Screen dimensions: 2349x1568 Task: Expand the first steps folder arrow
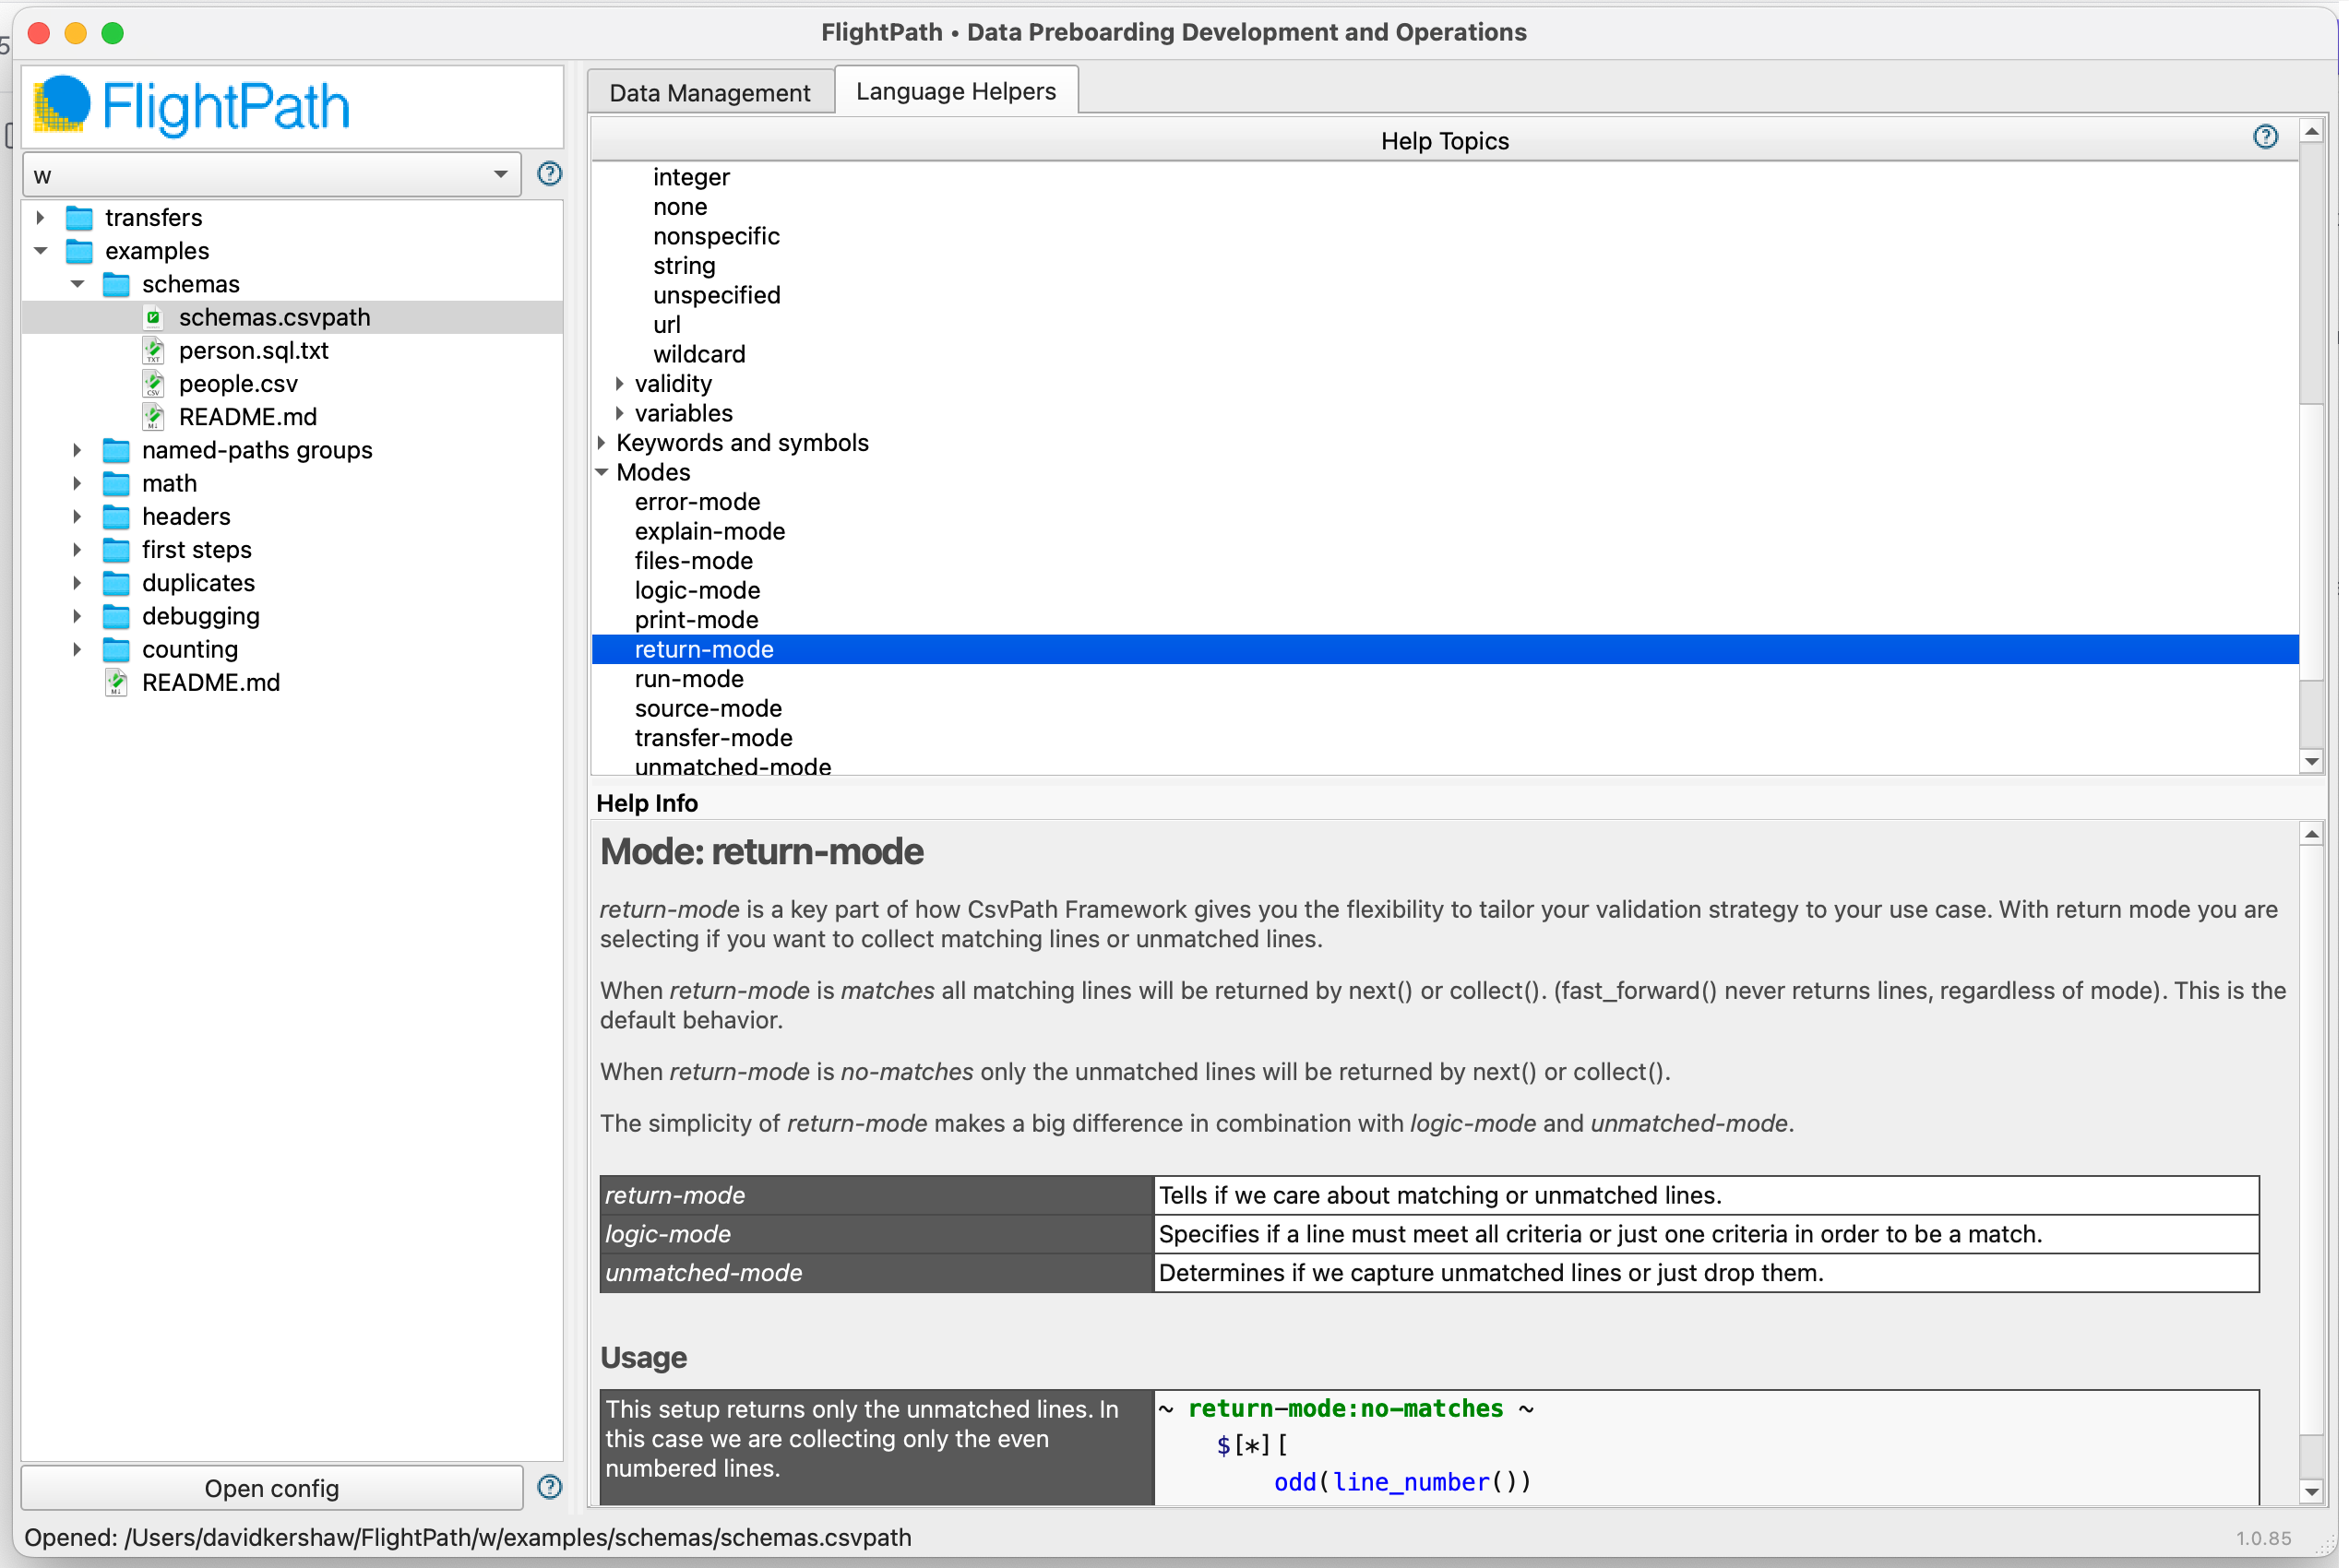click(x=77, y=551)
